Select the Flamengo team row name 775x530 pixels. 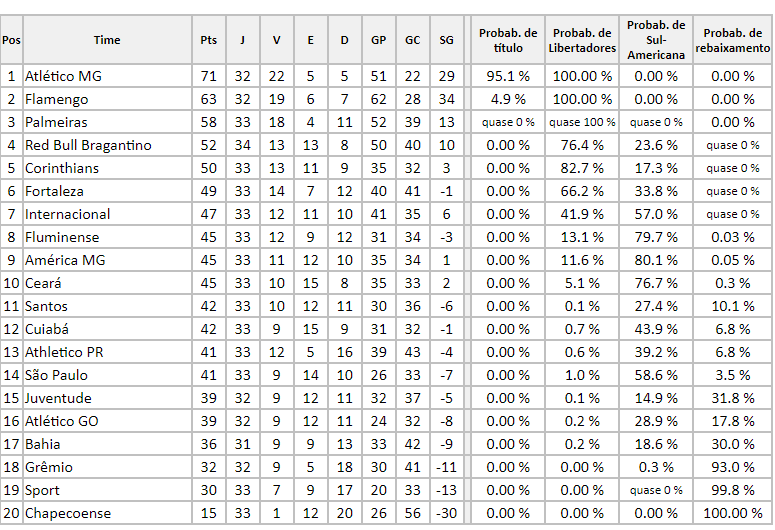[56, 99]
